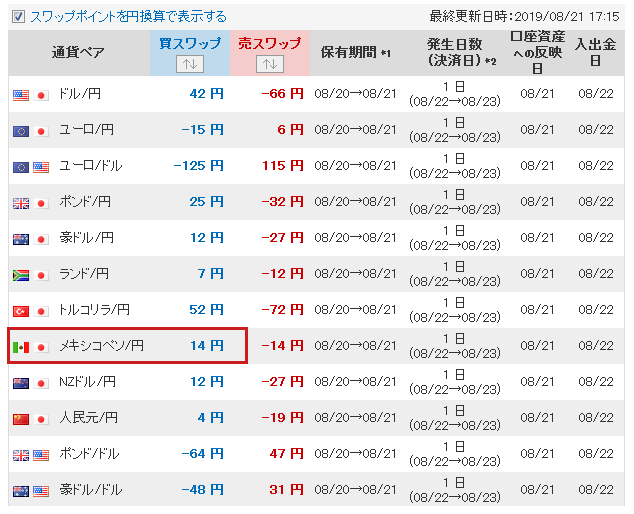Click the 52 円 buy swap for トルコリラ/円
This screenshot has height=514, width=634.
pos(207,310)
